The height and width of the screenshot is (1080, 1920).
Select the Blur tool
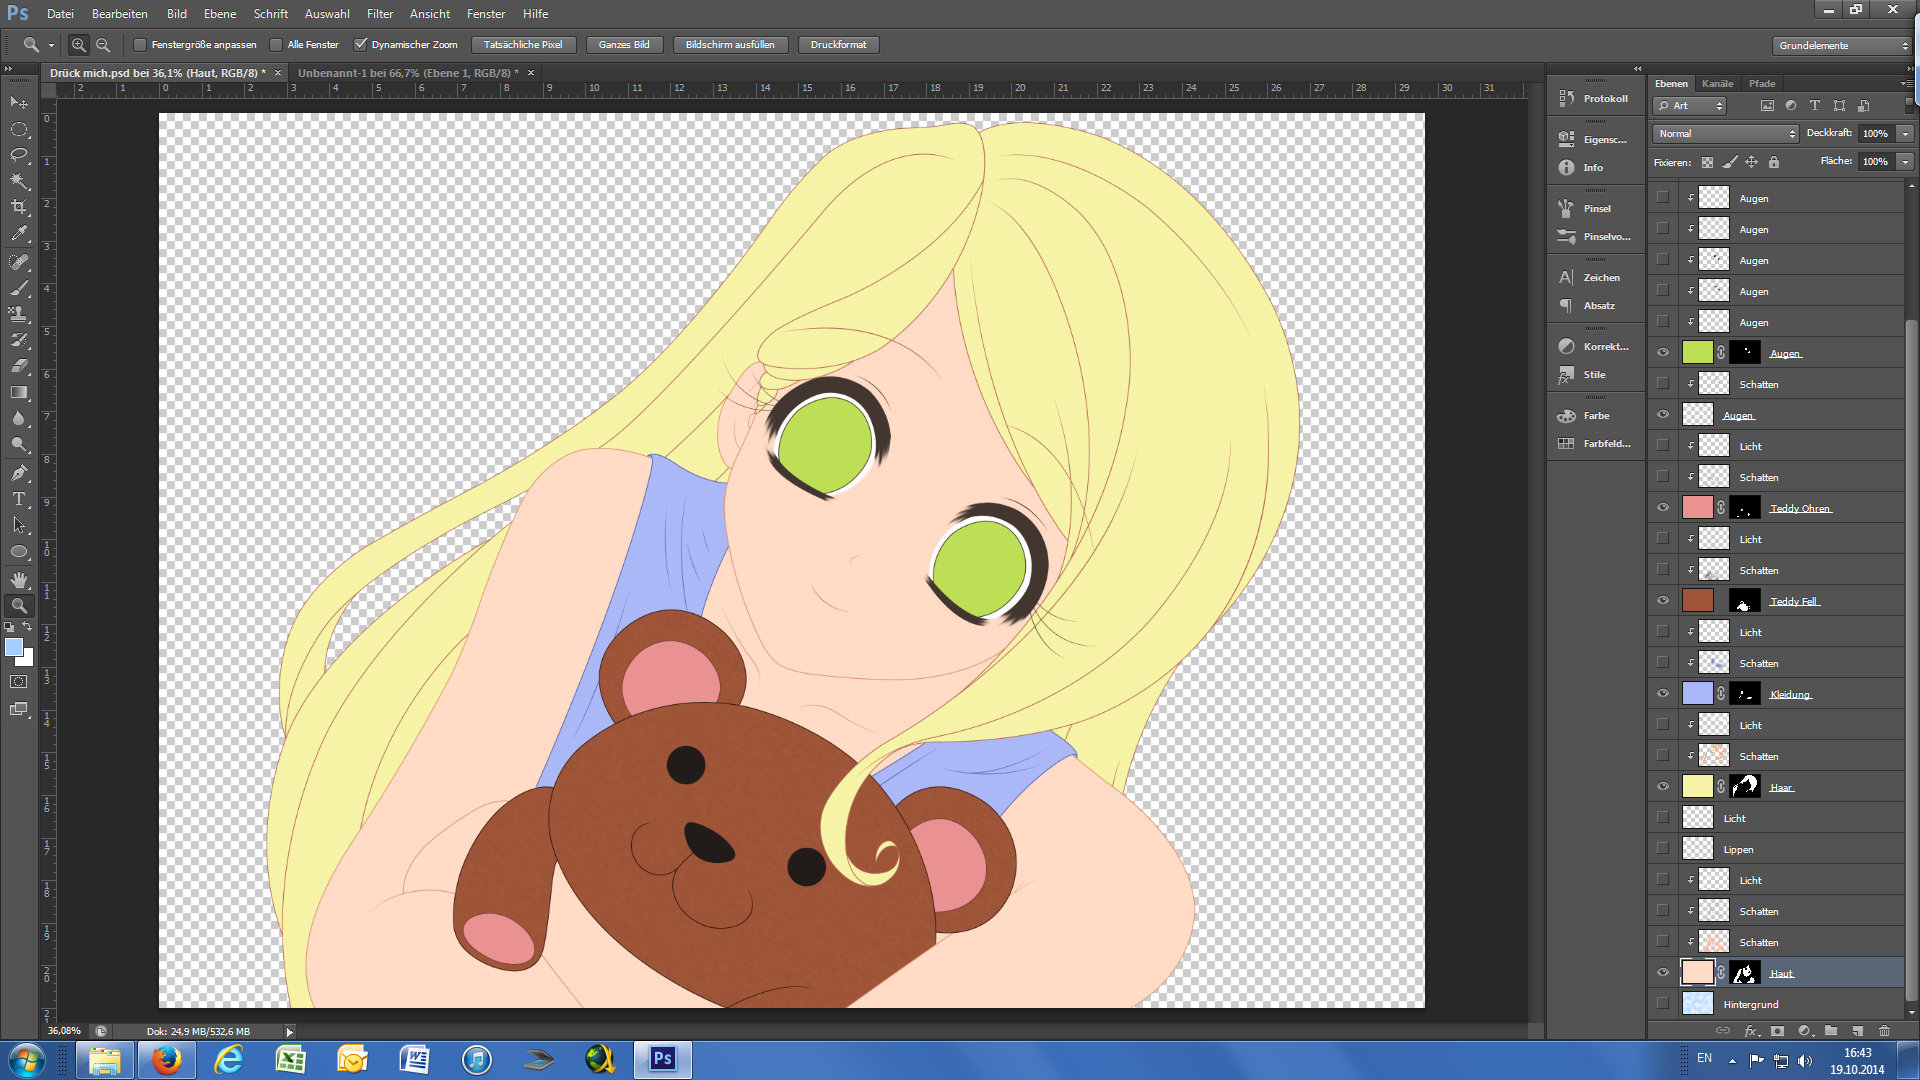[x=19, y=418]
